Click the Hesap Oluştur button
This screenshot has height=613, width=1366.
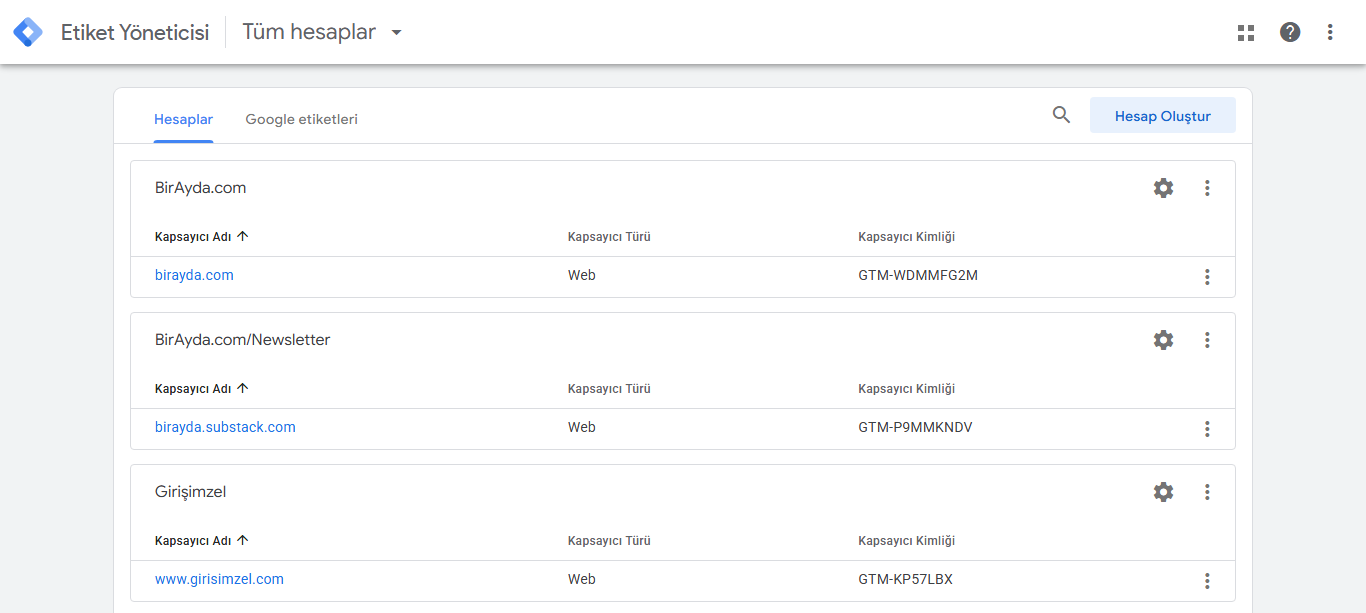pyautogui.click(x=1163, y=115)
